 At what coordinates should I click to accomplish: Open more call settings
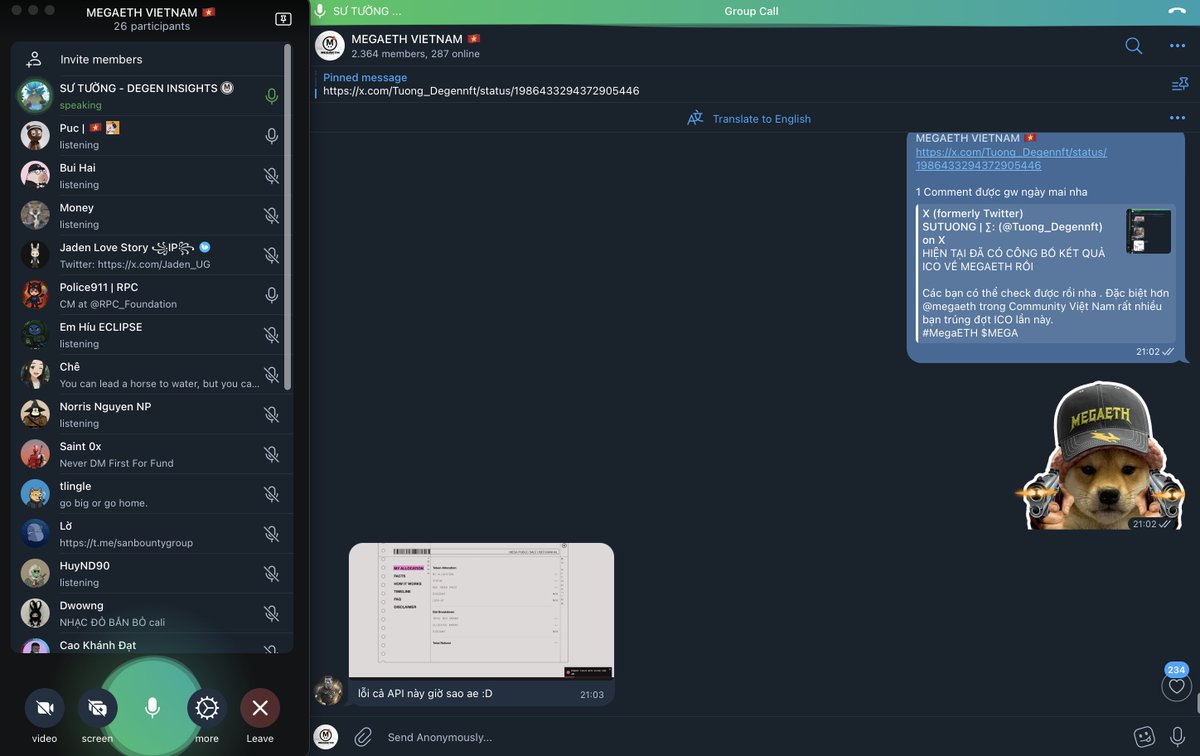[x=207, y=708]
